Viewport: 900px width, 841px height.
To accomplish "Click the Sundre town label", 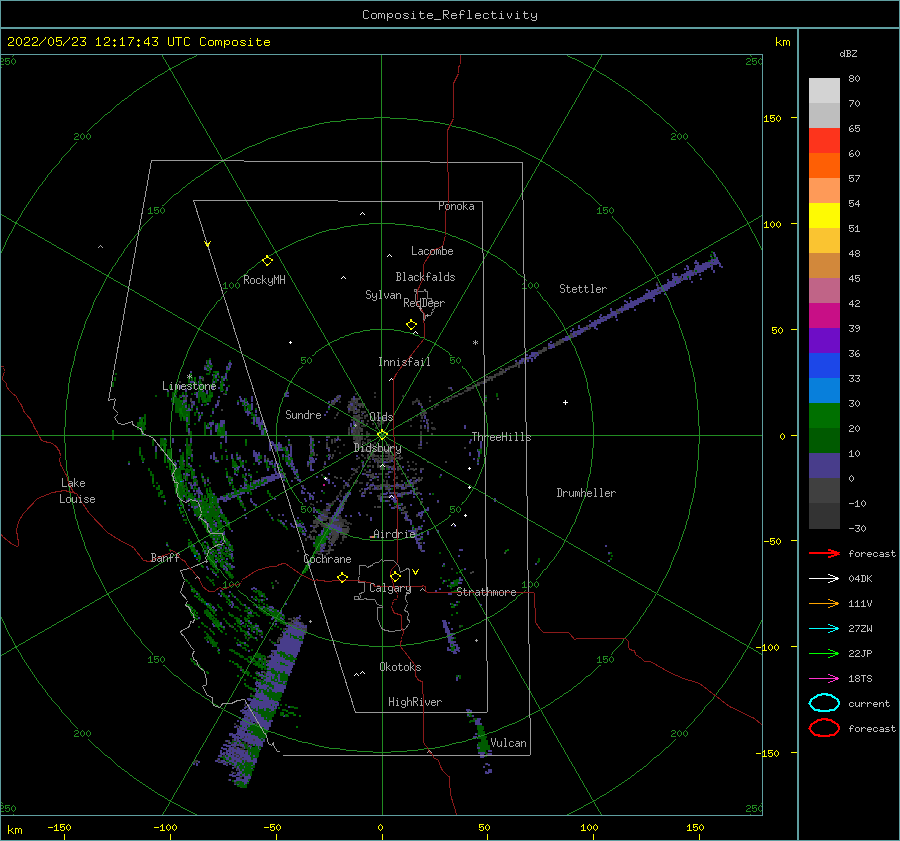I will coord(303,414).
